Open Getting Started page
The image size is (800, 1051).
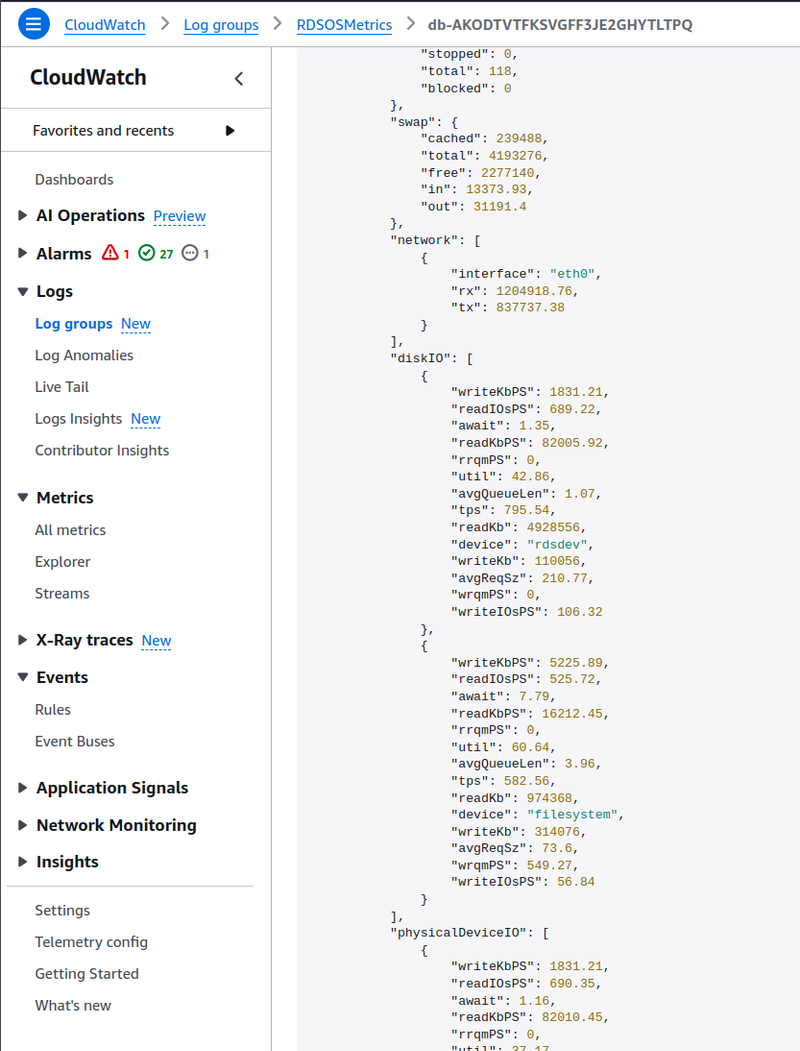coord(87,974)
